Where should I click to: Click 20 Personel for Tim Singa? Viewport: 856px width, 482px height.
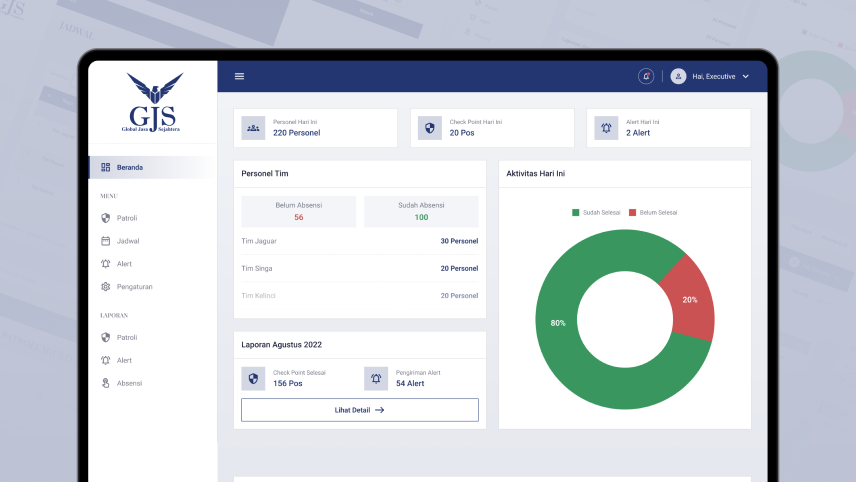[x=459, y=268]
